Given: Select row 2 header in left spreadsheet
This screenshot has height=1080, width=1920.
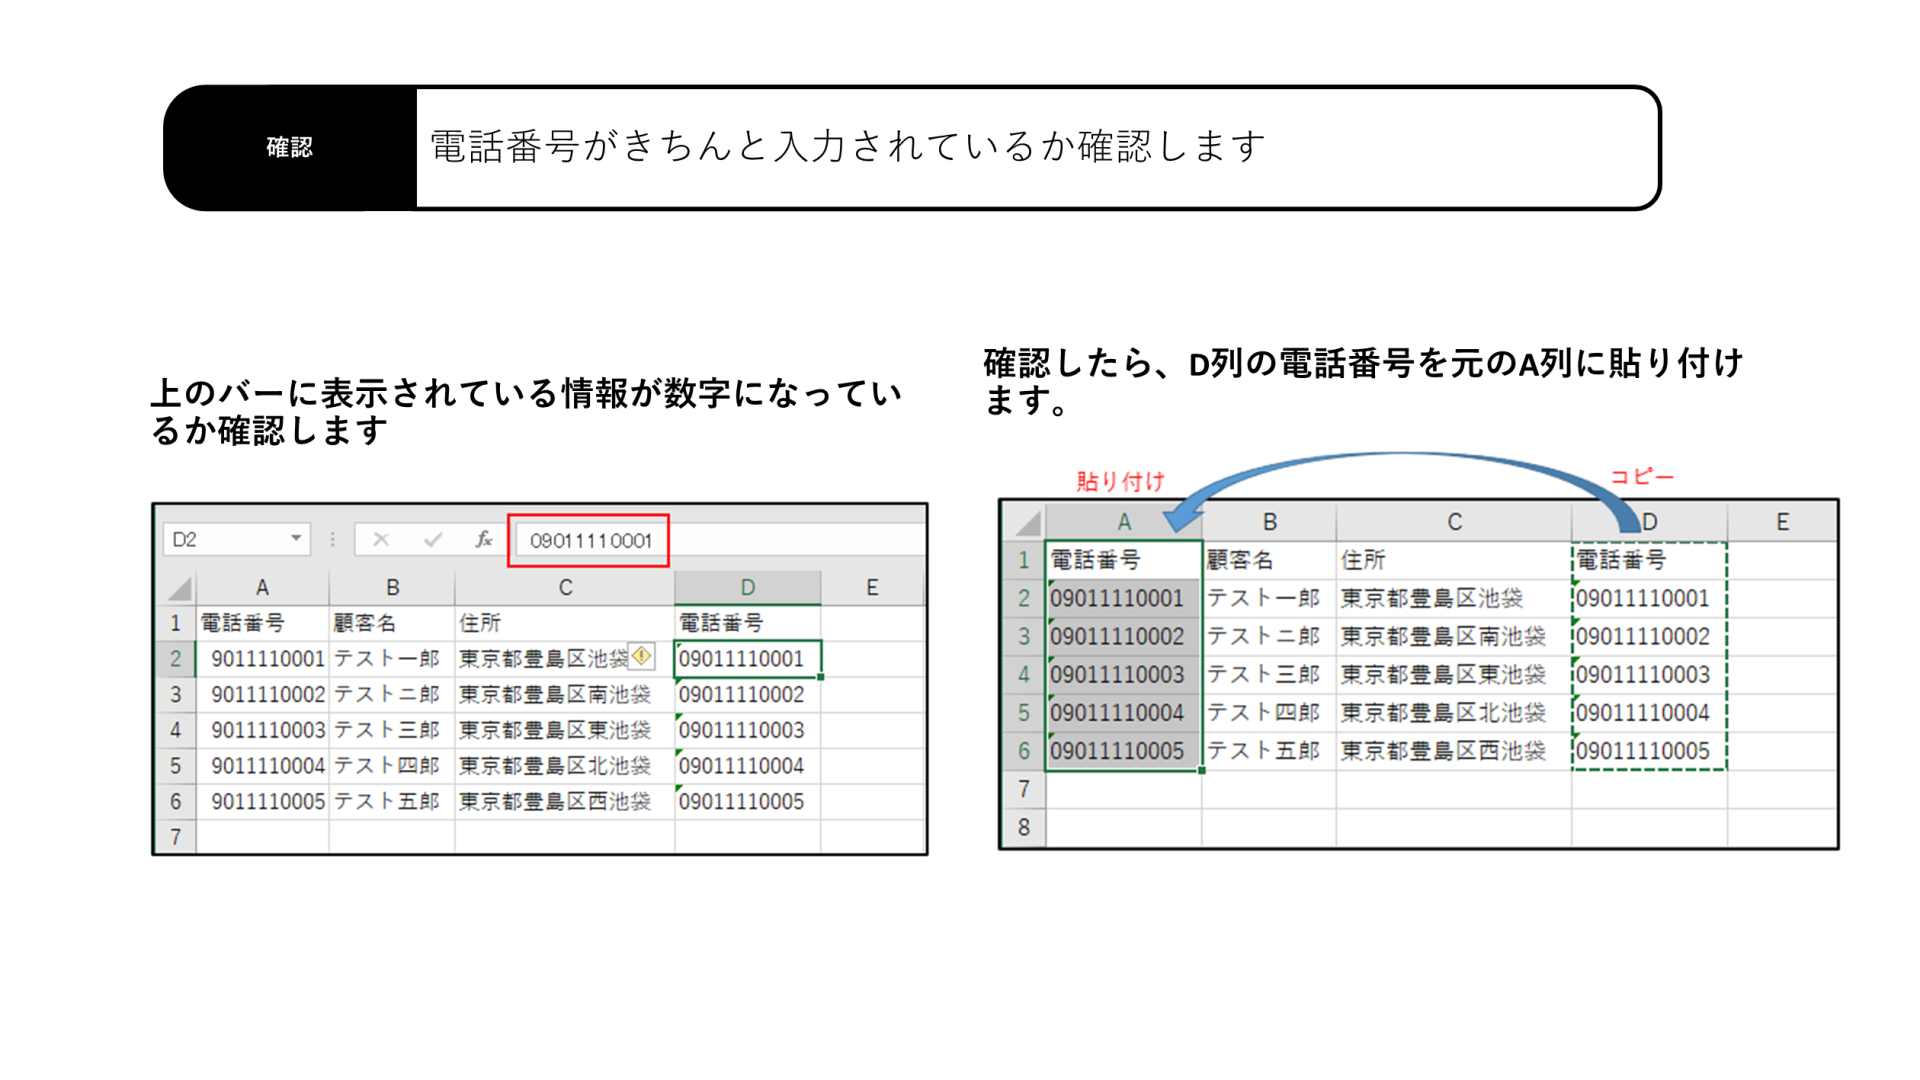Looking at the screenshot, I should point(176,659).
